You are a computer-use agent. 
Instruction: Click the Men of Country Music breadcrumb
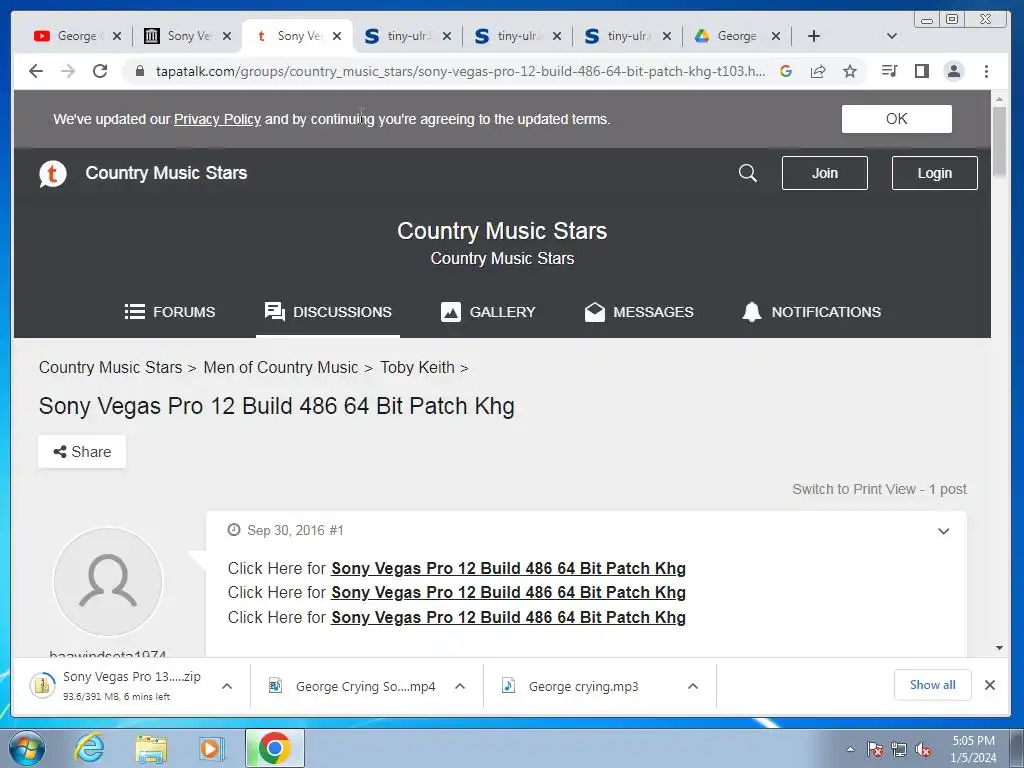coord(281,368)
